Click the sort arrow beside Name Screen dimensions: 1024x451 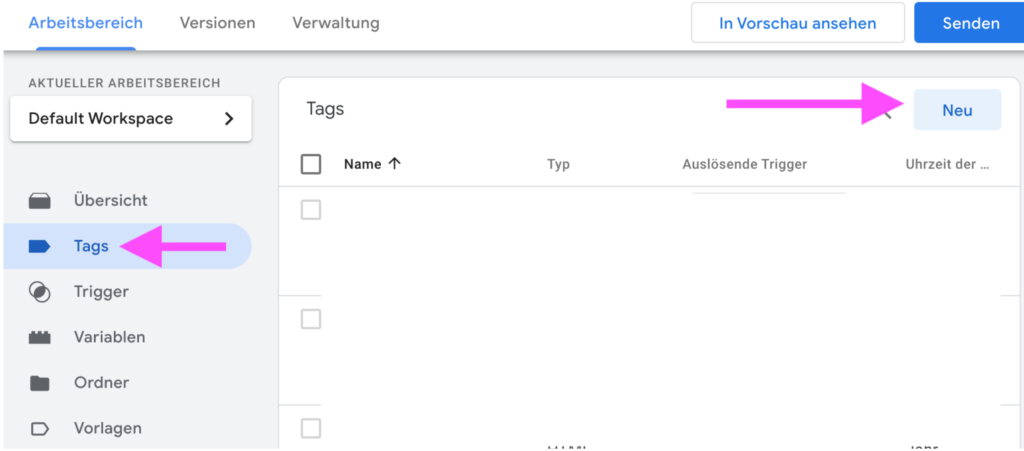pos(394,164)
